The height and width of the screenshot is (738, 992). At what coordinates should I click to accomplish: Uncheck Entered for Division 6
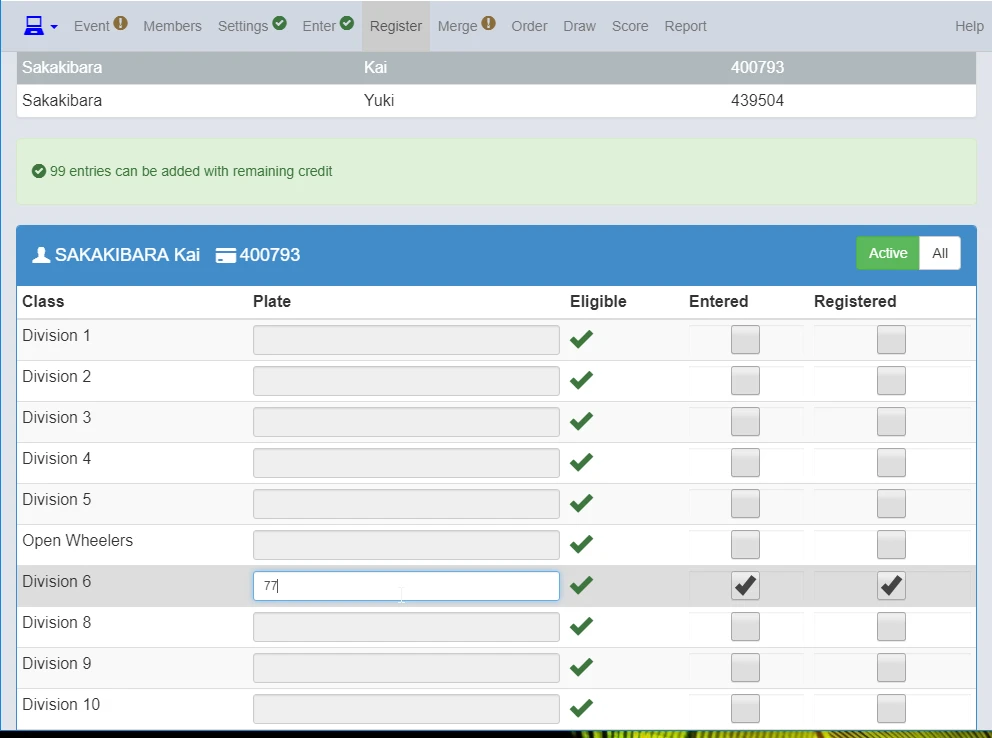[x=745, y=586]
